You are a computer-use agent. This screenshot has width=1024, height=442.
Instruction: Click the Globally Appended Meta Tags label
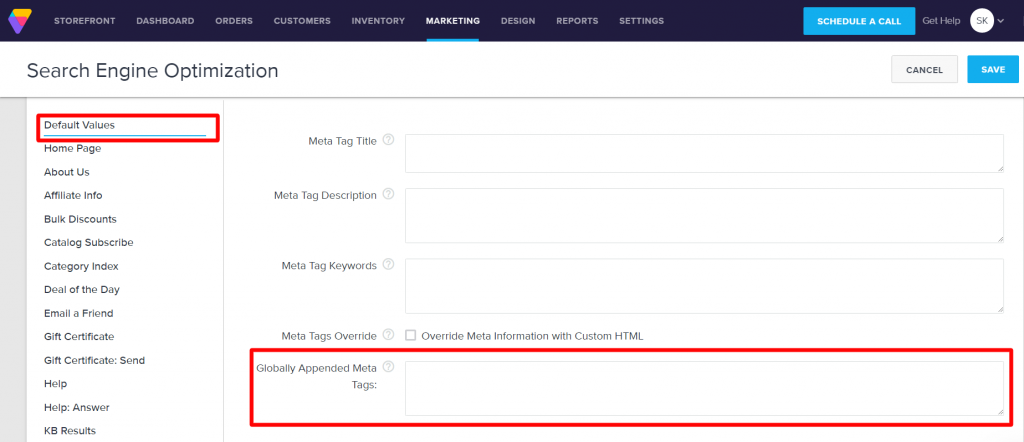tap(317, 376)
